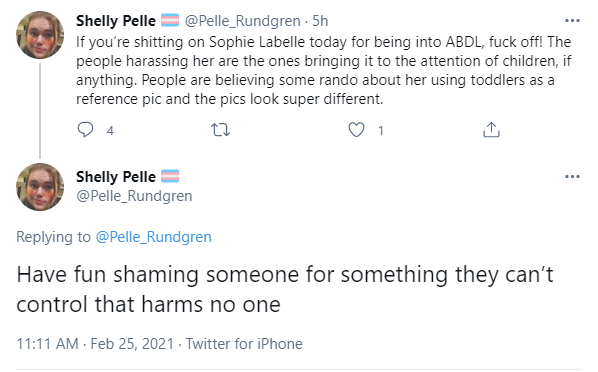The width and height of the screenshot is (598, 372).
Task: Open more options menu on first tweet
Action: coord(572,21)
